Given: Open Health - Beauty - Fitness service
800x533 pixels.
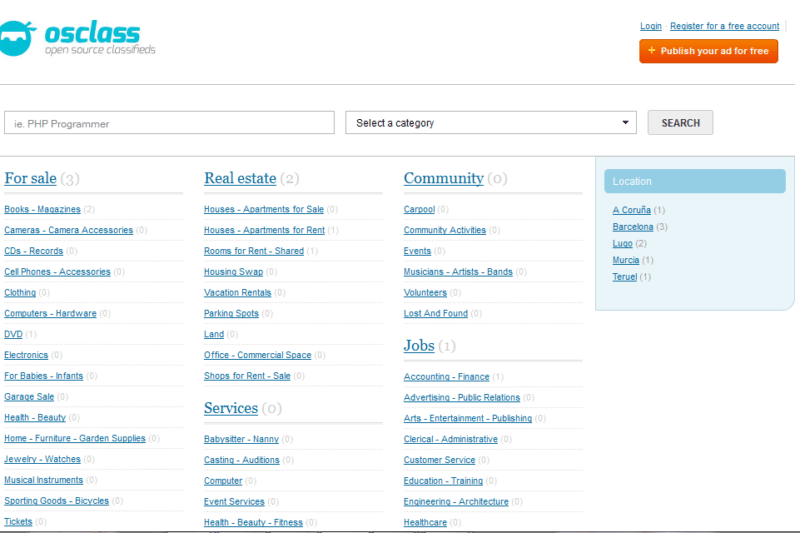Looking at the screenshot, I should [x=253, y=522].
